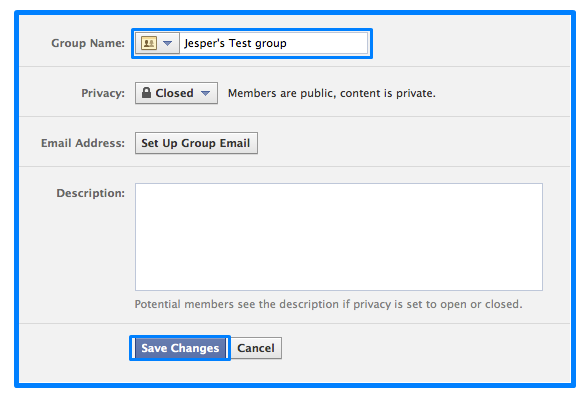The height and width of the screenshot is (395, 581).
Task: Click the Email Address label
Action: tap(83, 143)
